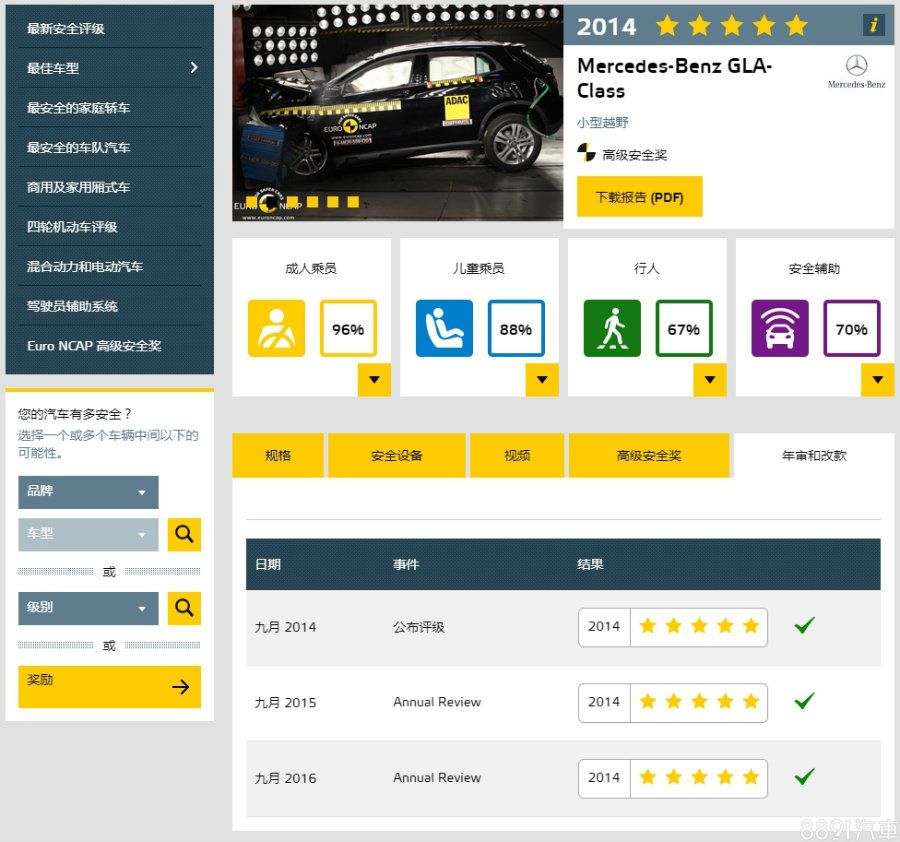Click the 2014 rating badge in 九月 2015 row
Screen dimensions: 900x842
pos(673,703)
